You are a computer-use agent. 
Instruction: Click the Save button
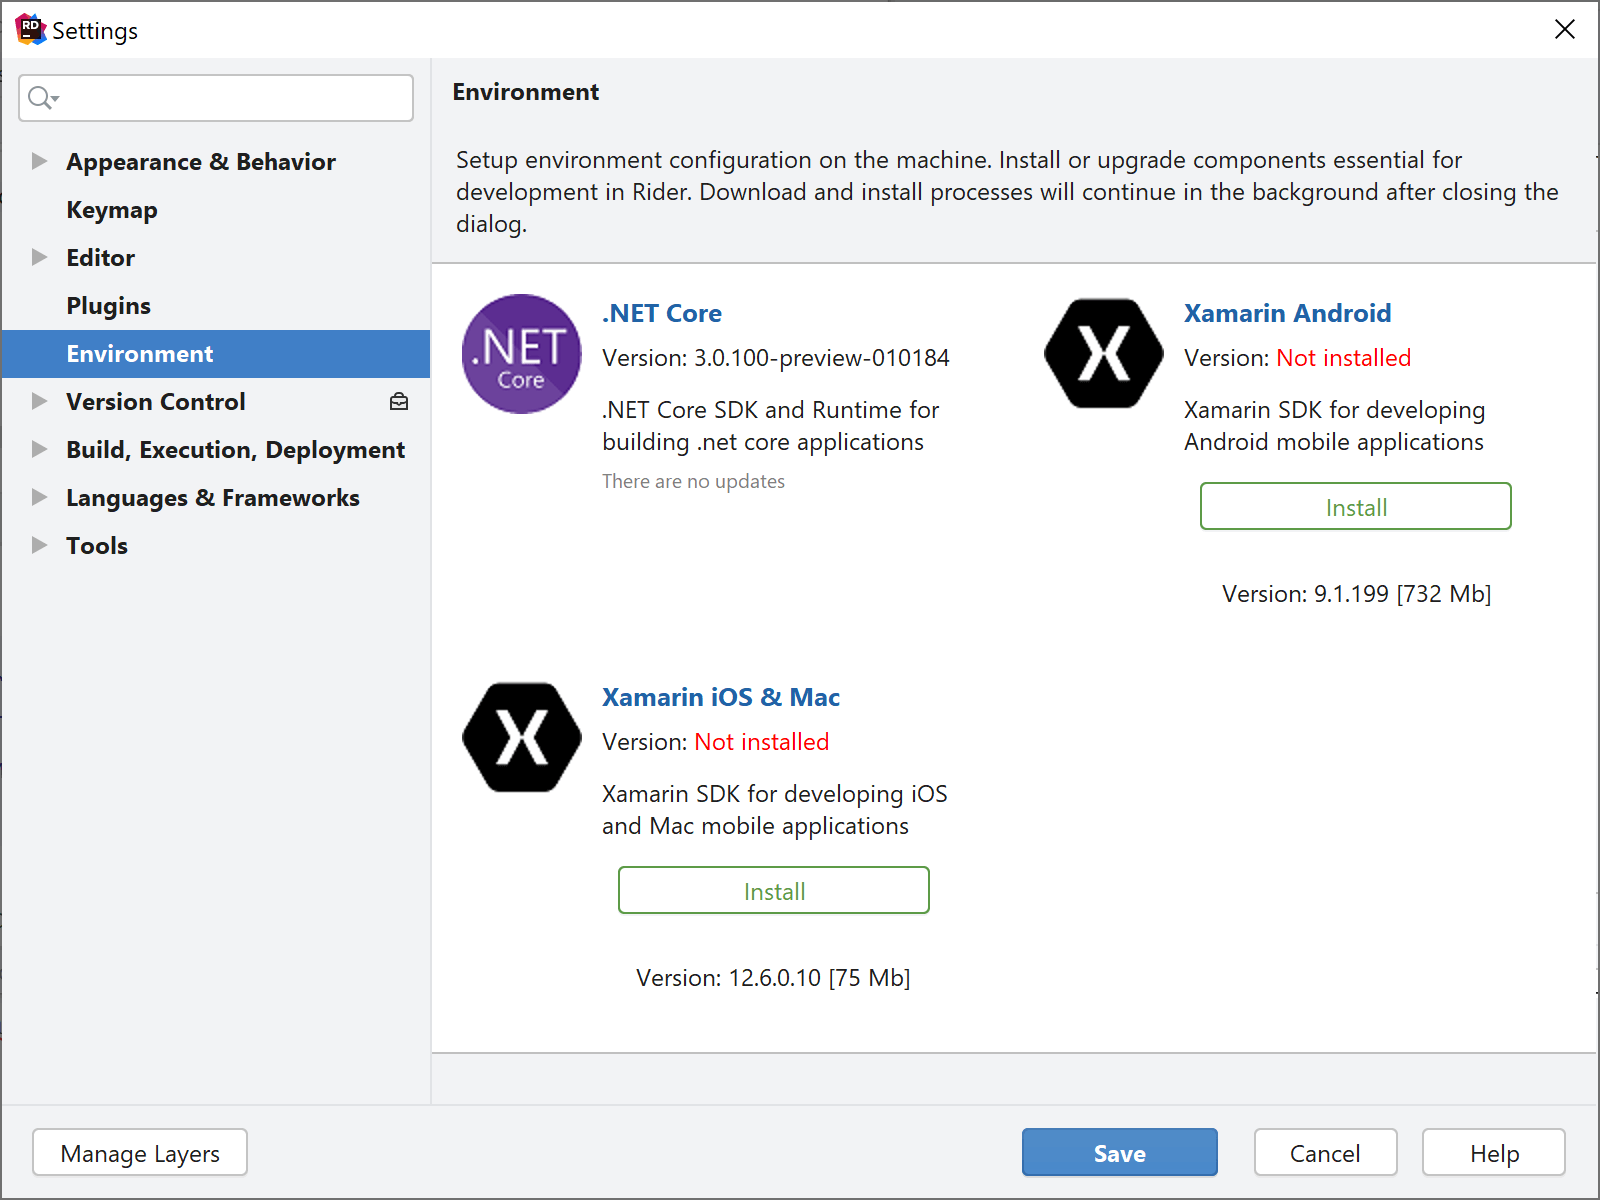click(1119, 1152)
